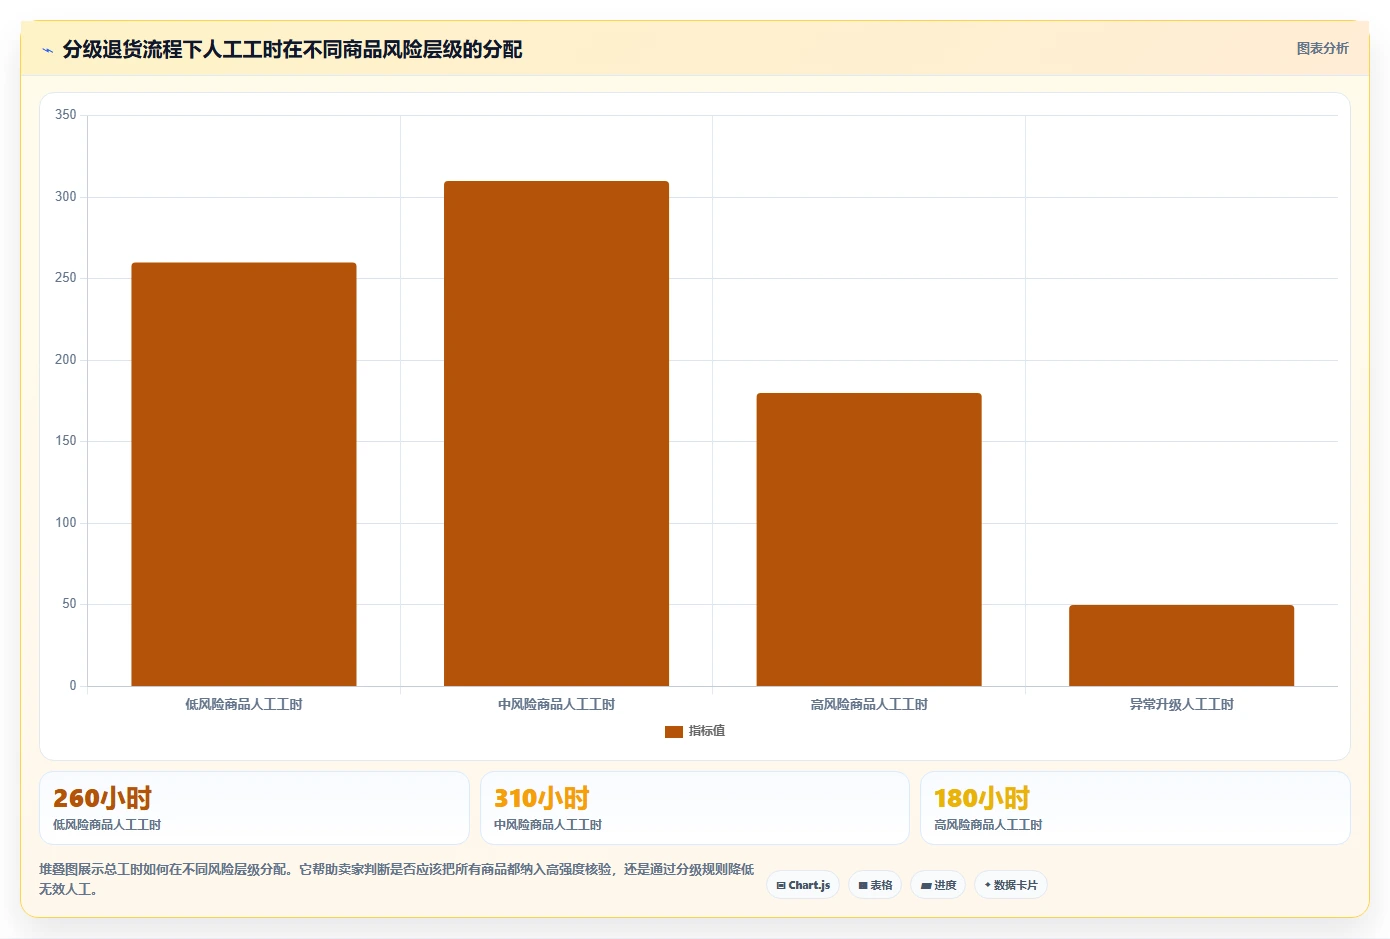Click the 100 y-axis tick label
Viewport: 1390px width, 939px height.
[x=66, y=523]
